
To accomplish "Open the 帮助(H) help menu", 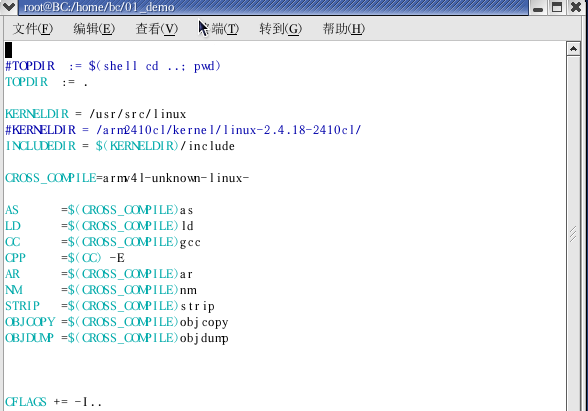I will pos(344,29).
